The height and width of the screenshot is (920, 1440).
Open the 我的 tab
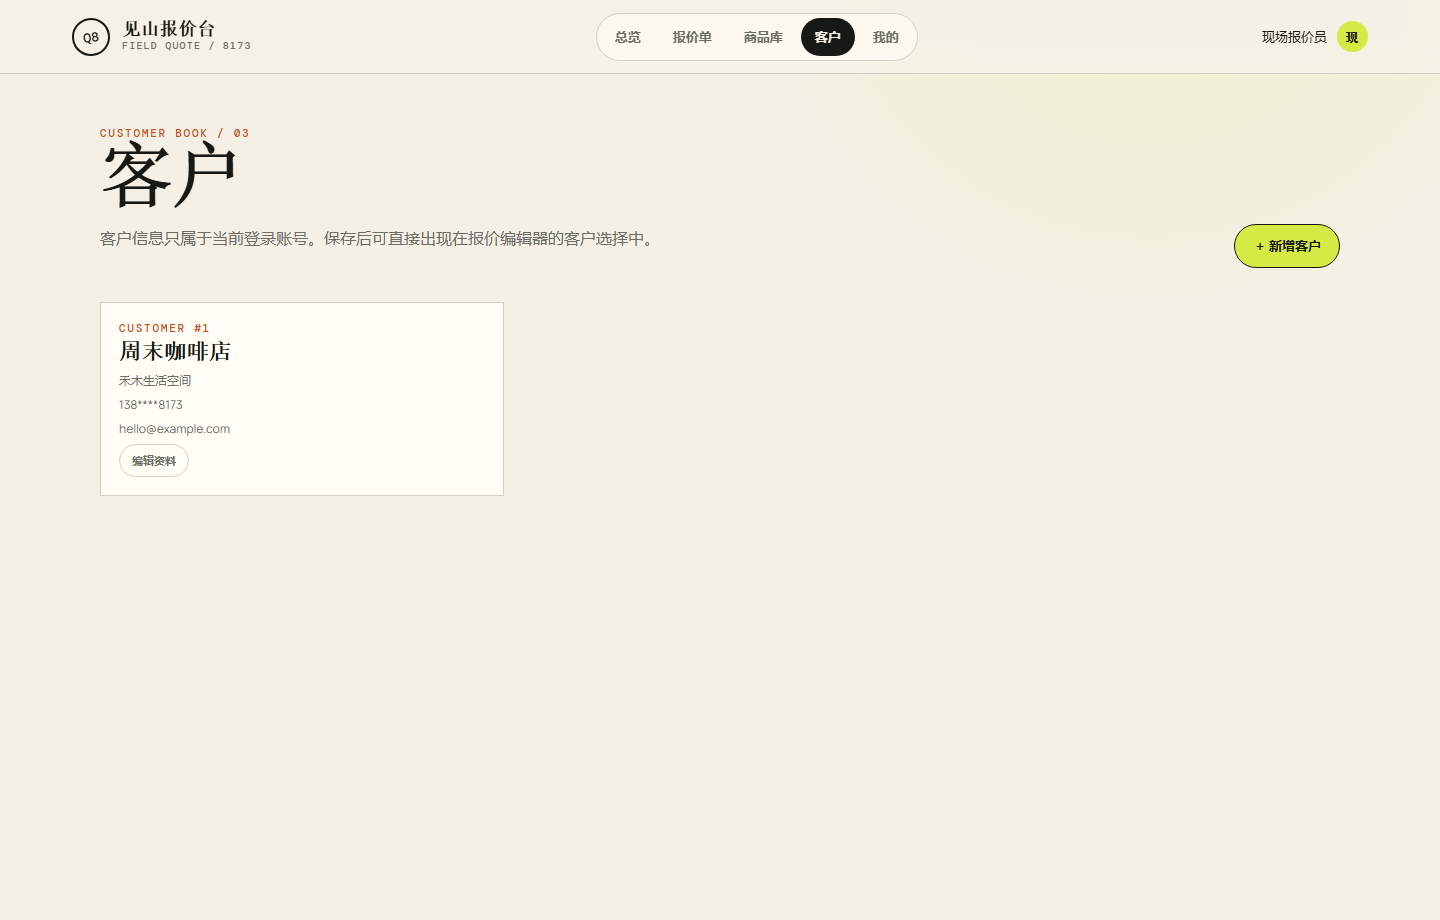tap(886, 37)
